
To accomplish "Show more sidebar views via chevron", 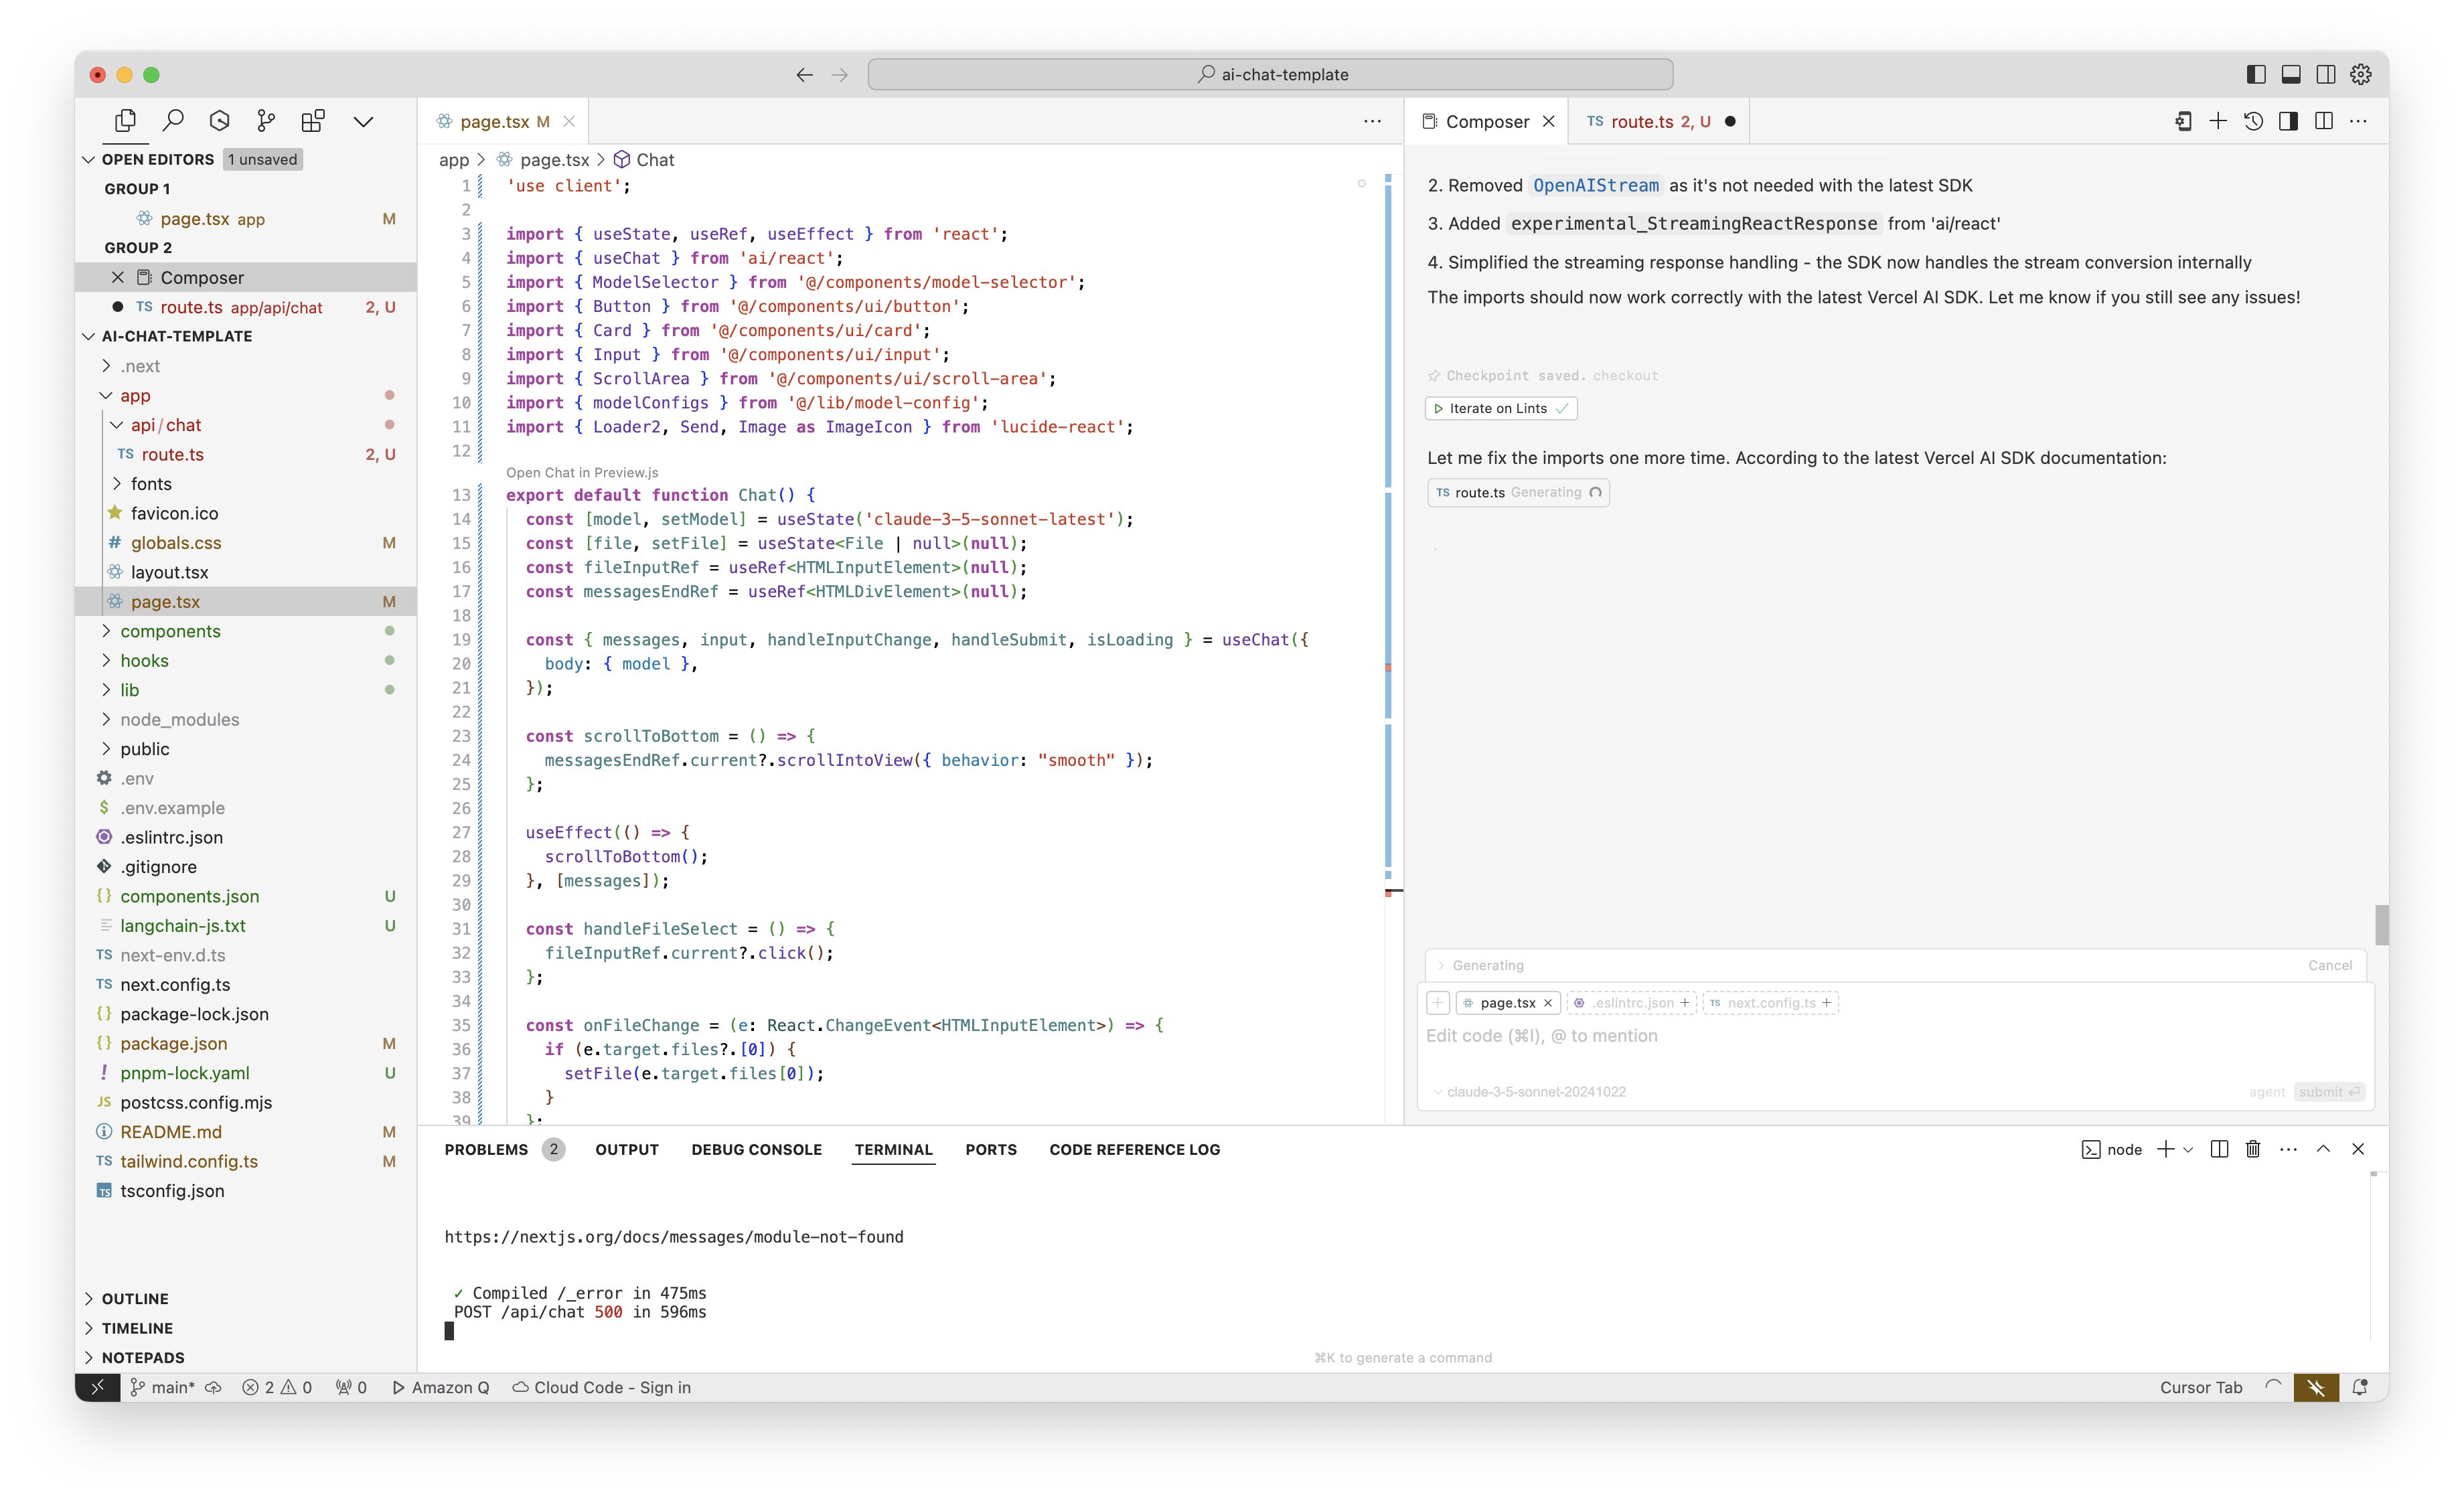I will pyautogui.click(x=363, y=121).
